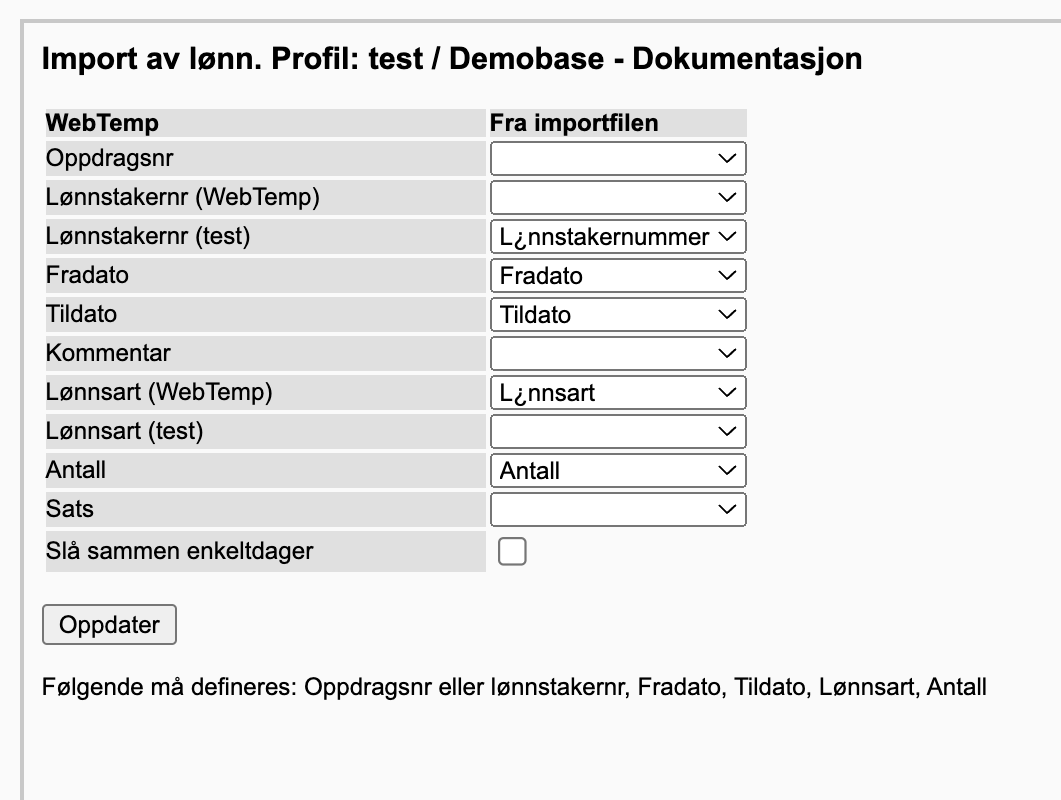
Task: Expand the Kommentar dropdown
Action: point(618,353)
